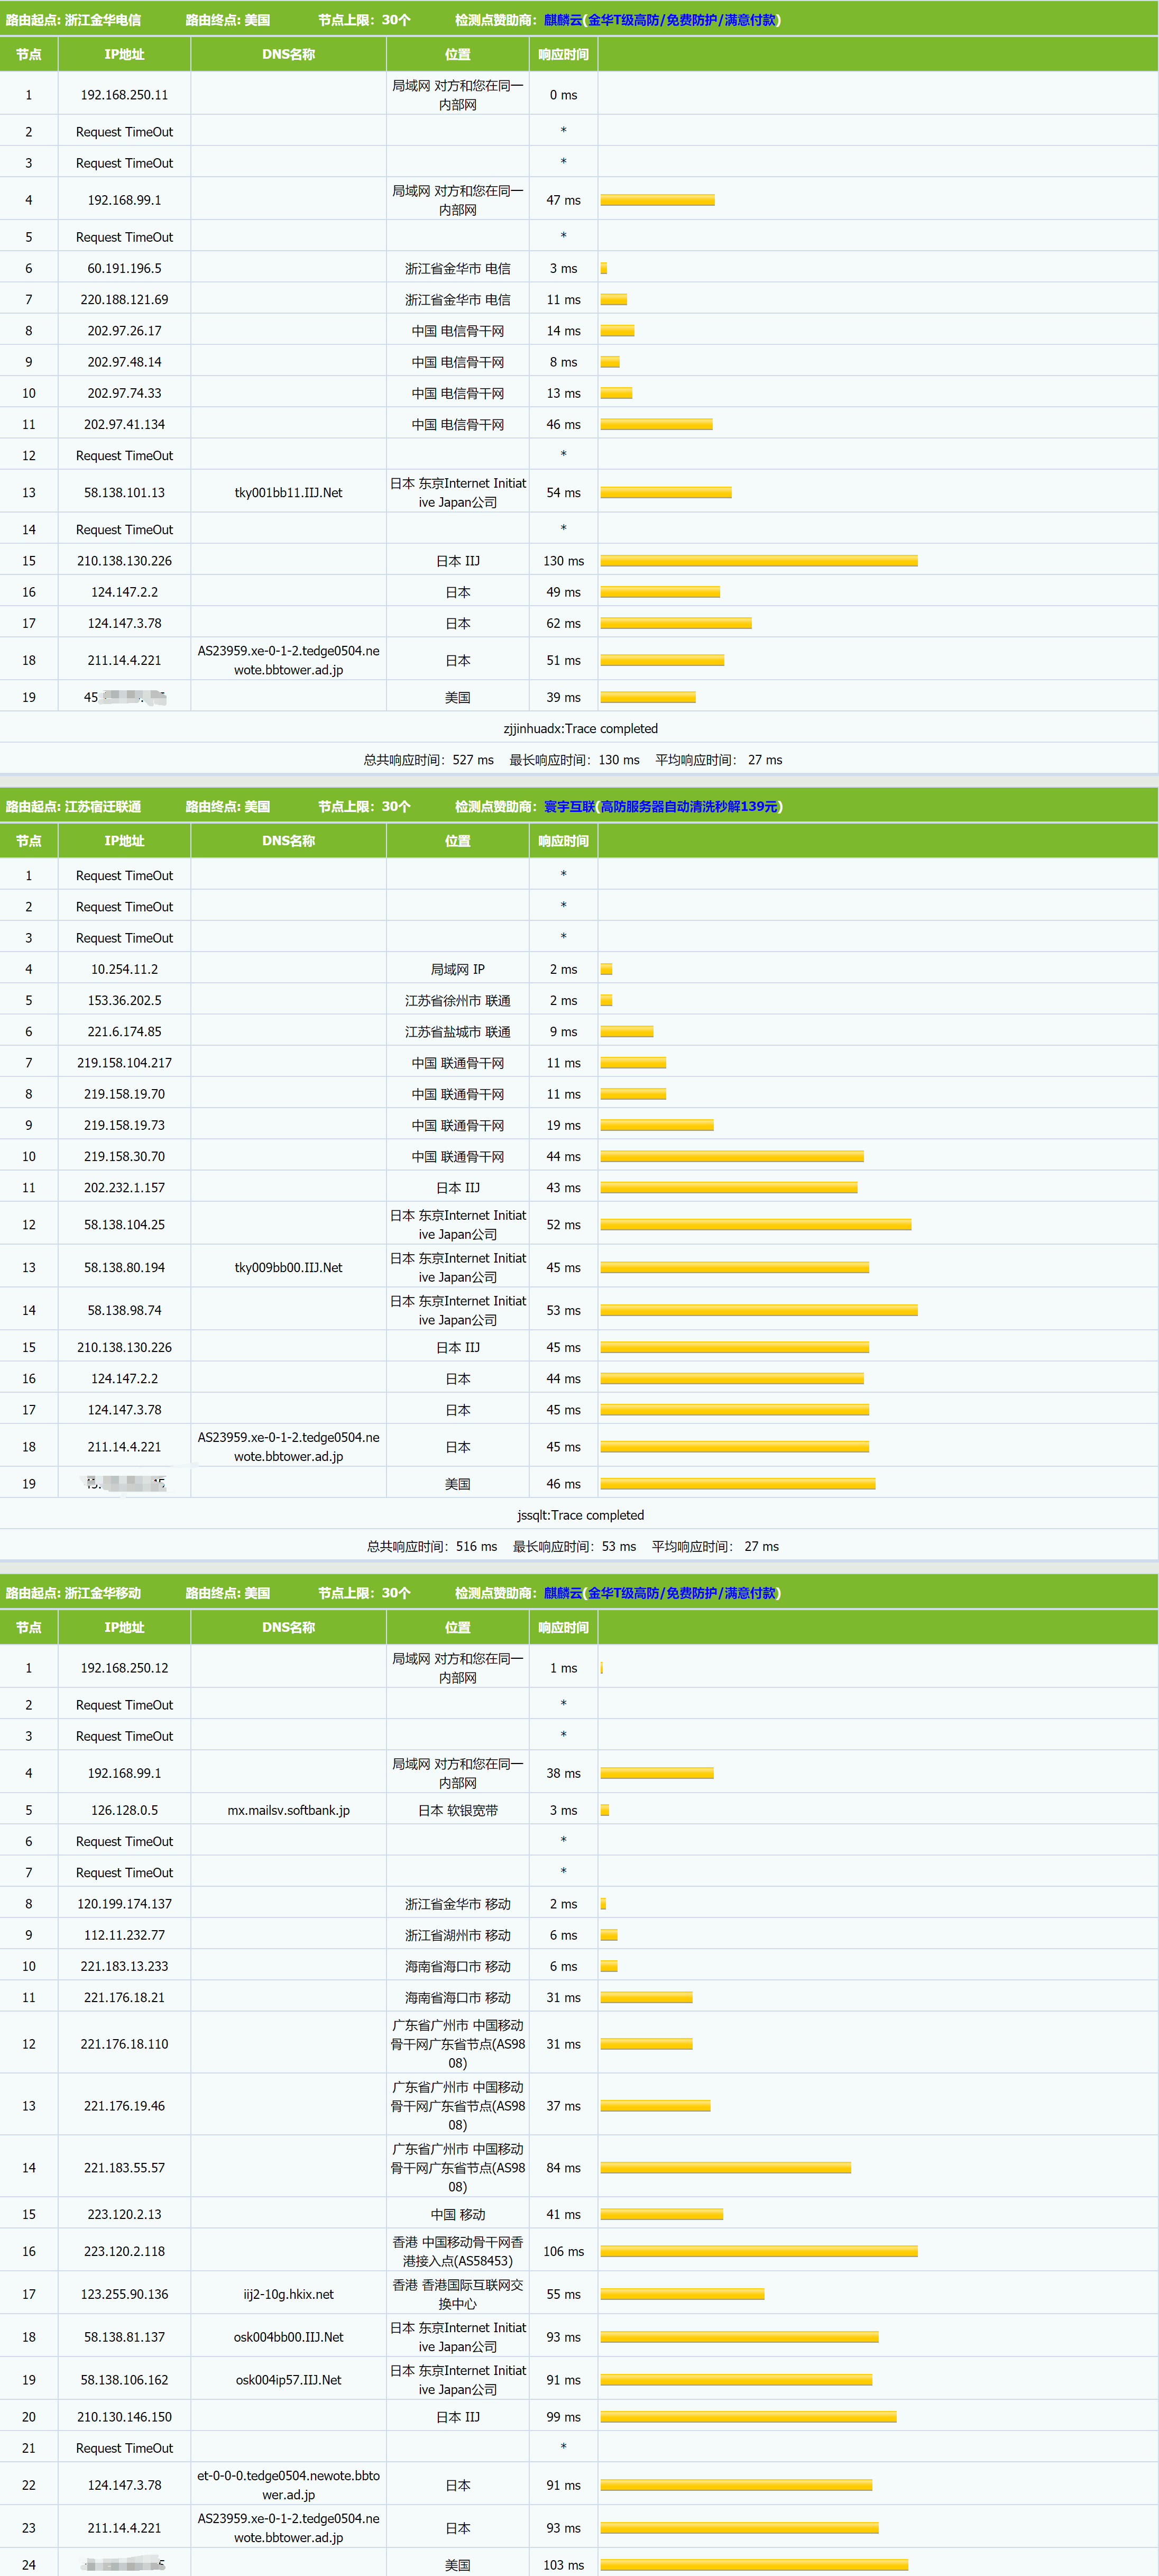Select IP address 219.158.30.70
The image size is (1159, 2576).
(124, 1156)
